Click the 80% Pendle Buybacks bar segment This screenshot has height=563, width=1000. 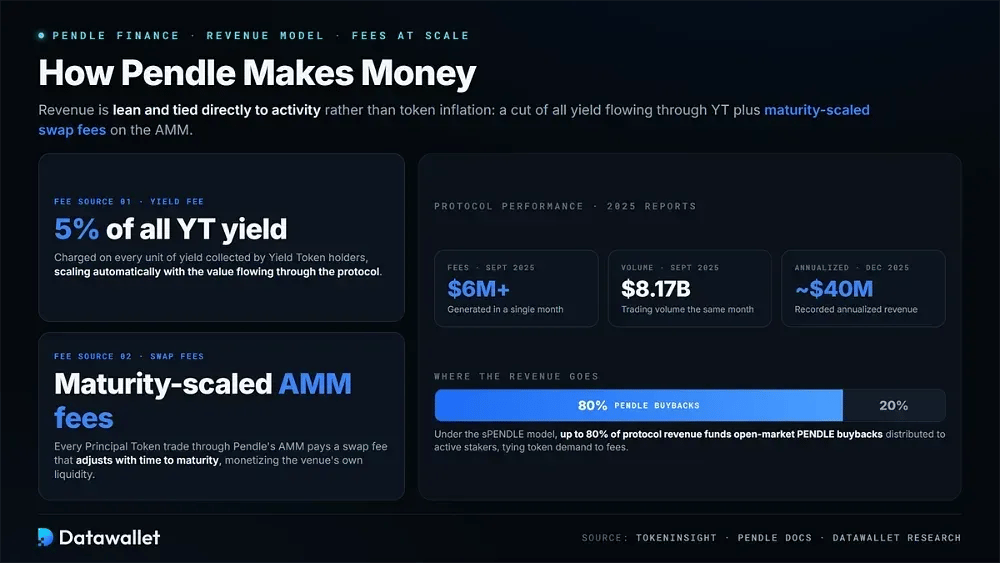(x=638, y=406)
